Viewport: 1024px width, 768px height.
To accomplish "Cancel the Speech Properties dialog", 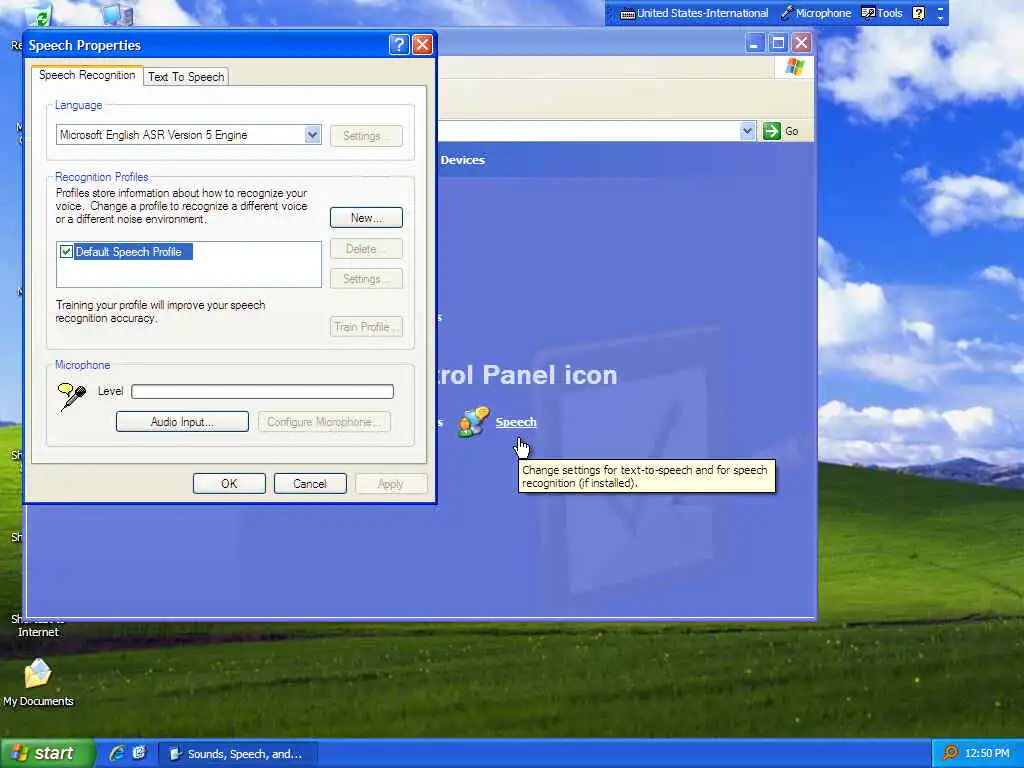I will [x=310, y=484].
